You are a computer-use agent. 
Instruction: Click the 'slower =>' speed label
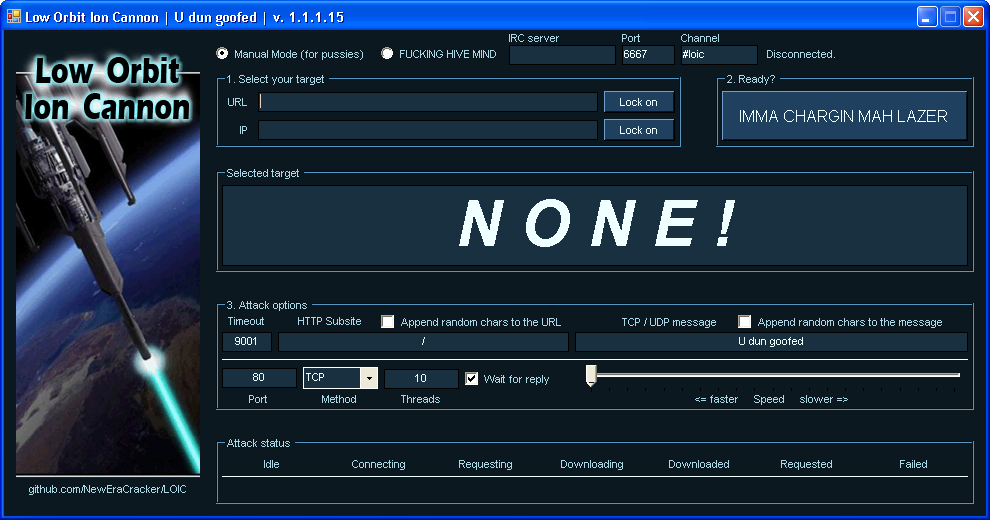pos(823,399)
